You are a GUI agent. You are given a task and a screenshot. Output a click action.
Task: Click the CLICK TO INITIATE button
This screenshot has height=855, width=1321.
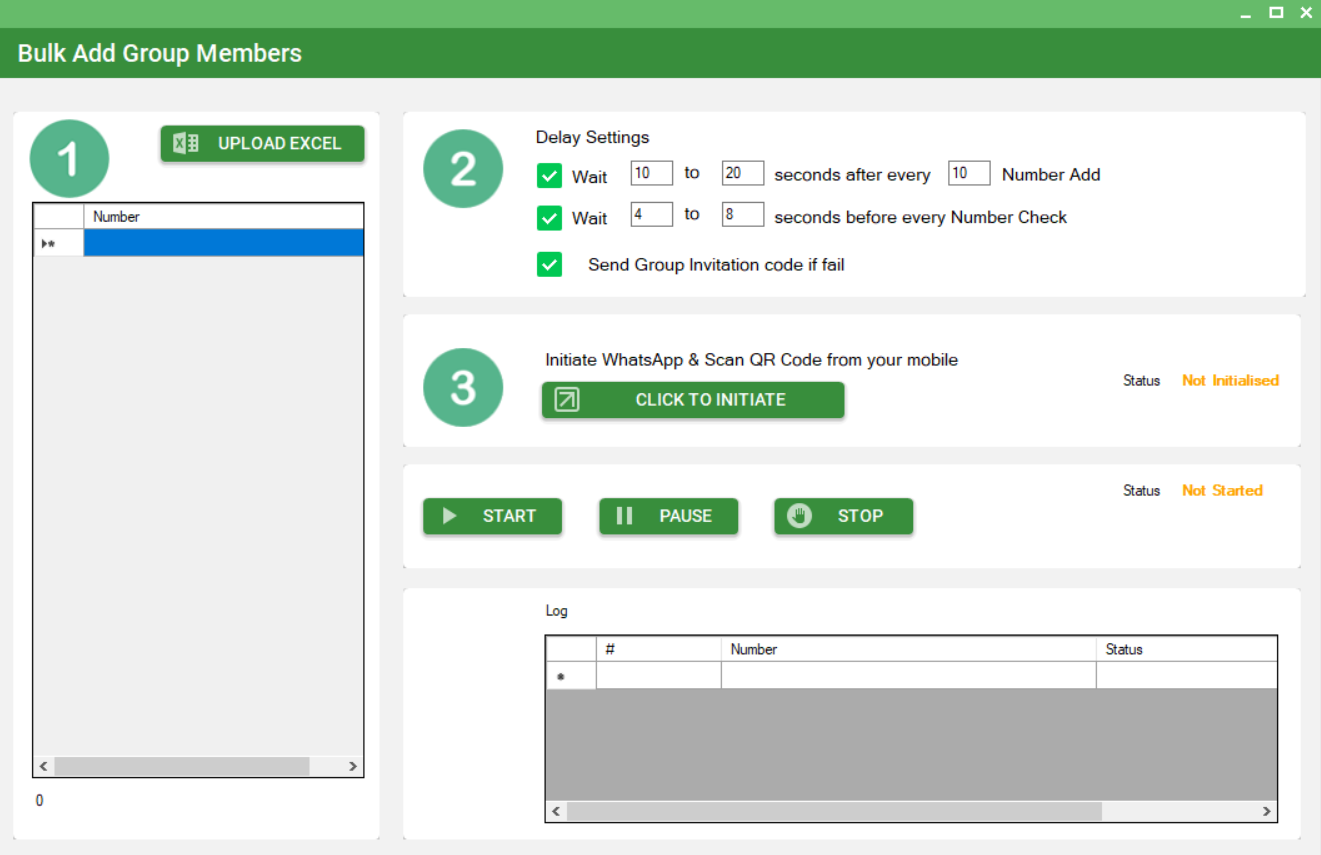coord(693,400)
